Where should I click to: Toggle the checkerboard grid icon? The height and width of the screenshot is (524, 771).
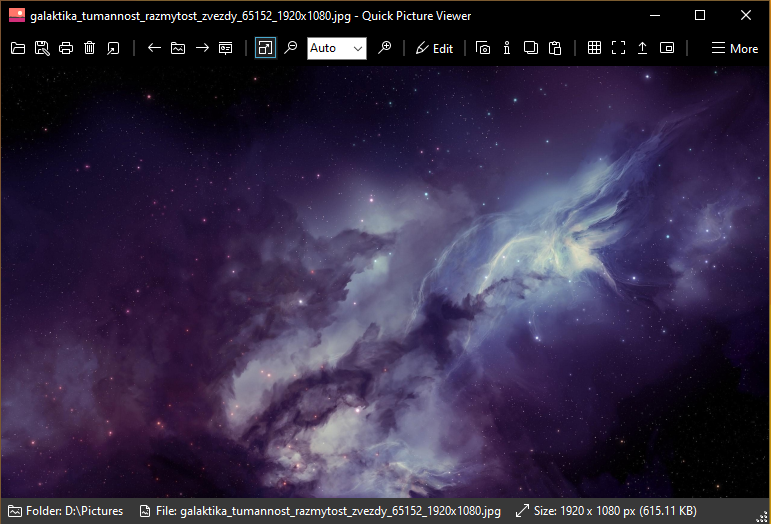click(x=594, y=48)
